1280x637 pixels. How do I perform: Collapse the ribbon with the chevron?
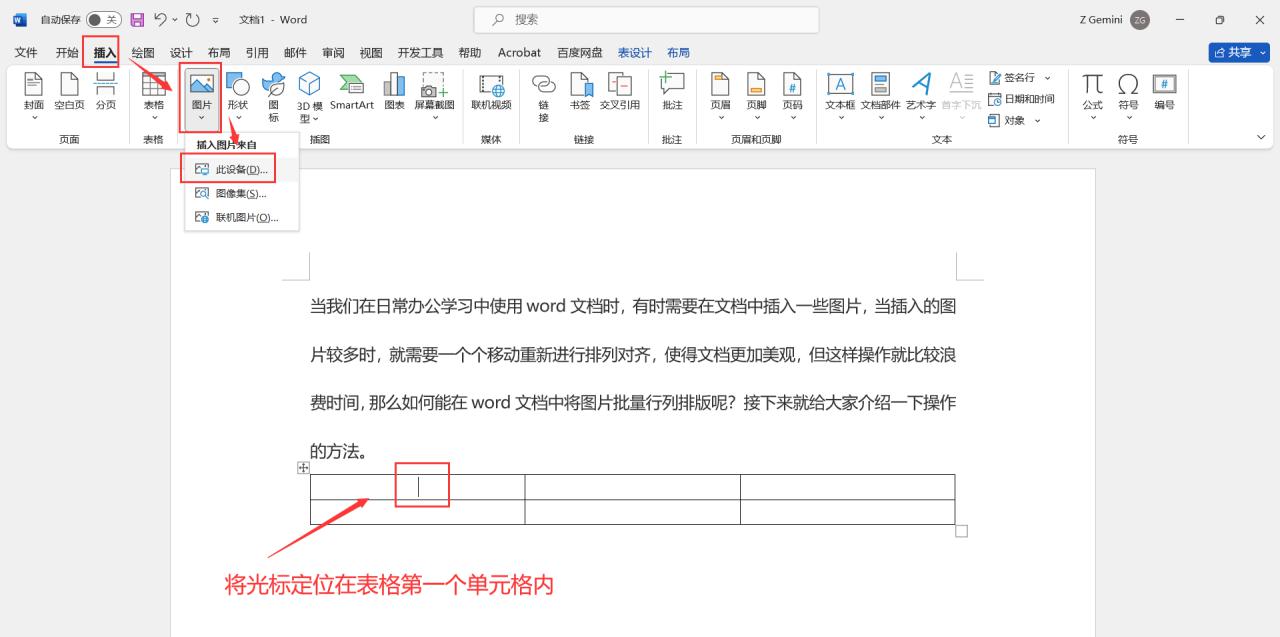coord(1260,138)
